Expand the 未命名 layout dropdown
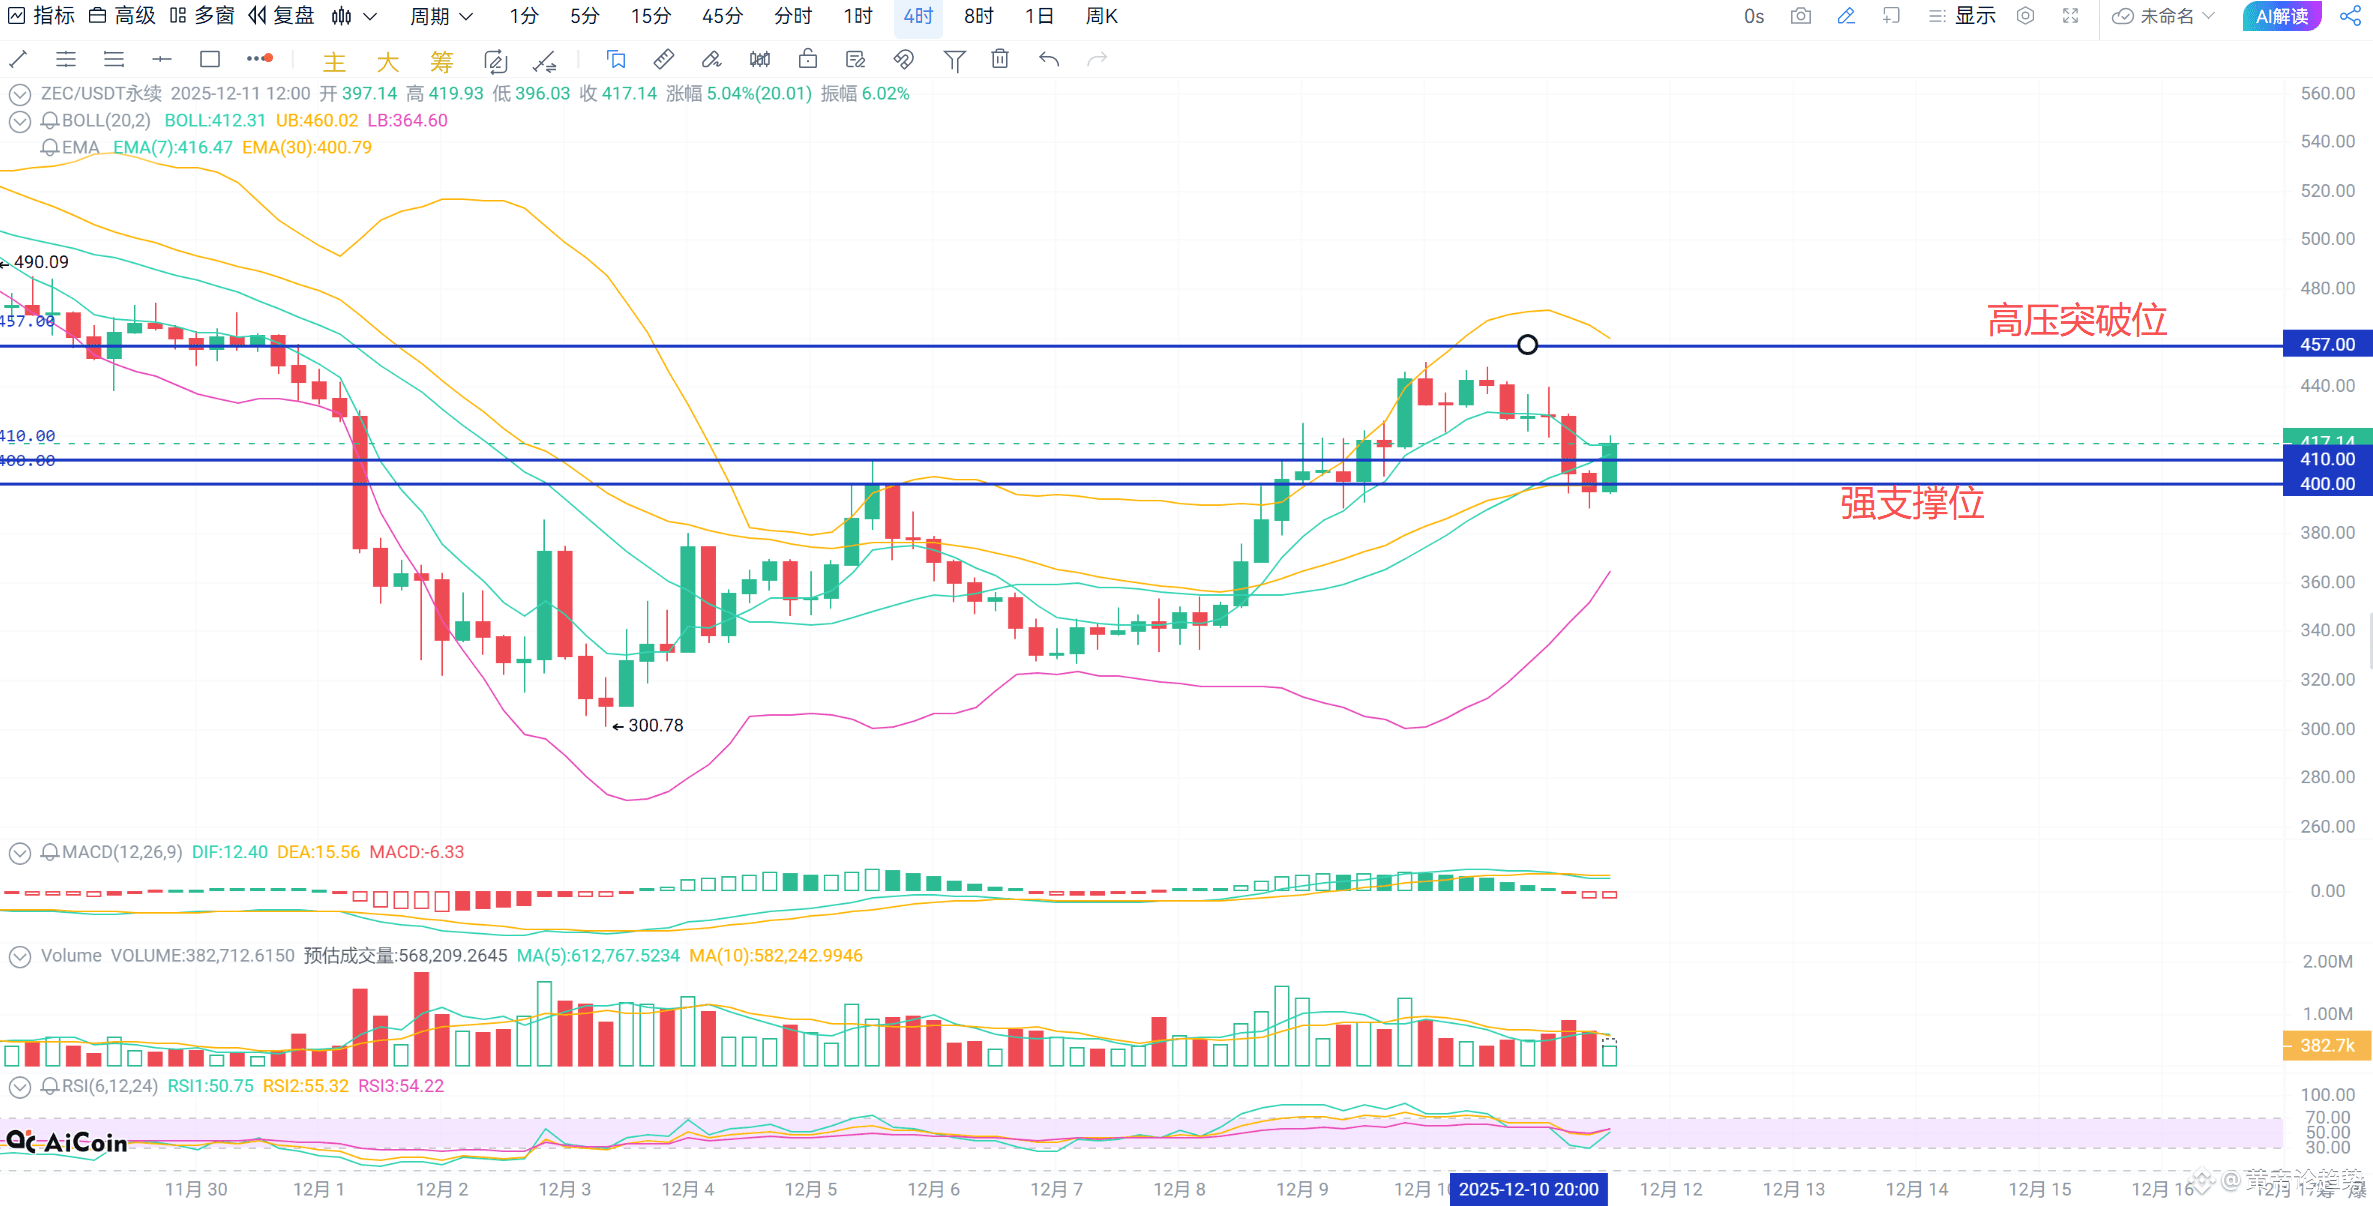Image resolution: width=2373 pixels, height=1206 pixels. pos(2165,16)
